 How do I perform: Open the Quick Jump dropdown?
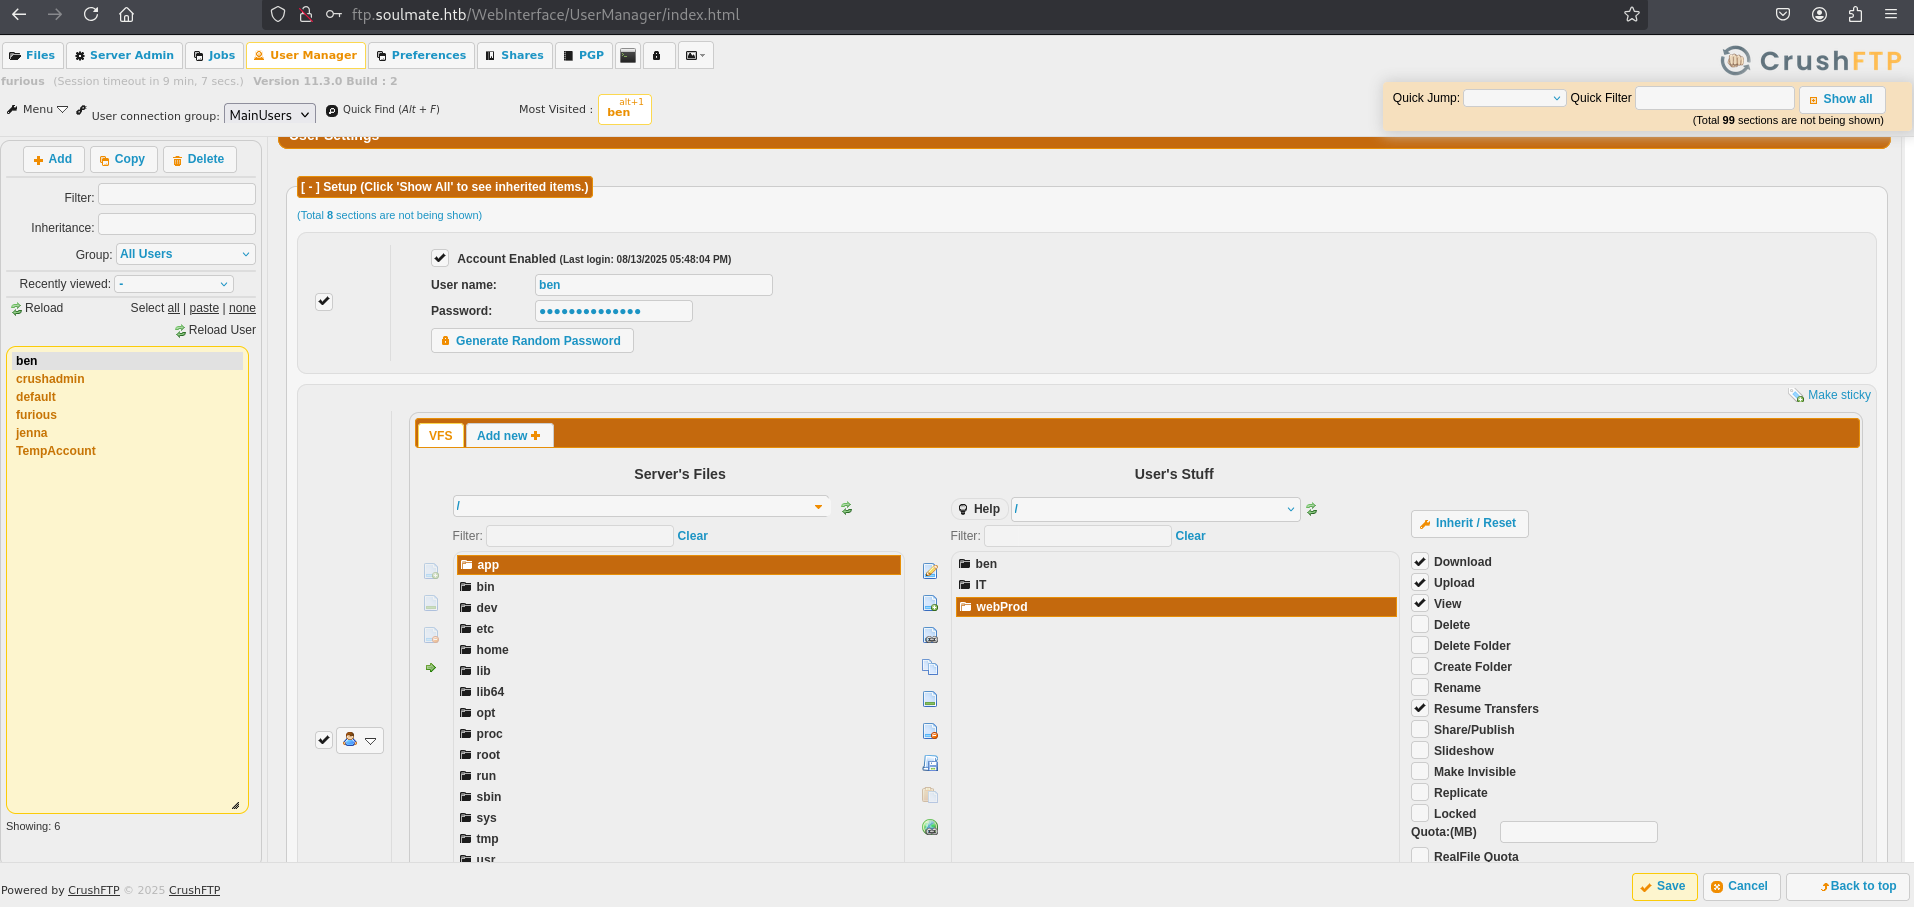[x=1514, y=98]
